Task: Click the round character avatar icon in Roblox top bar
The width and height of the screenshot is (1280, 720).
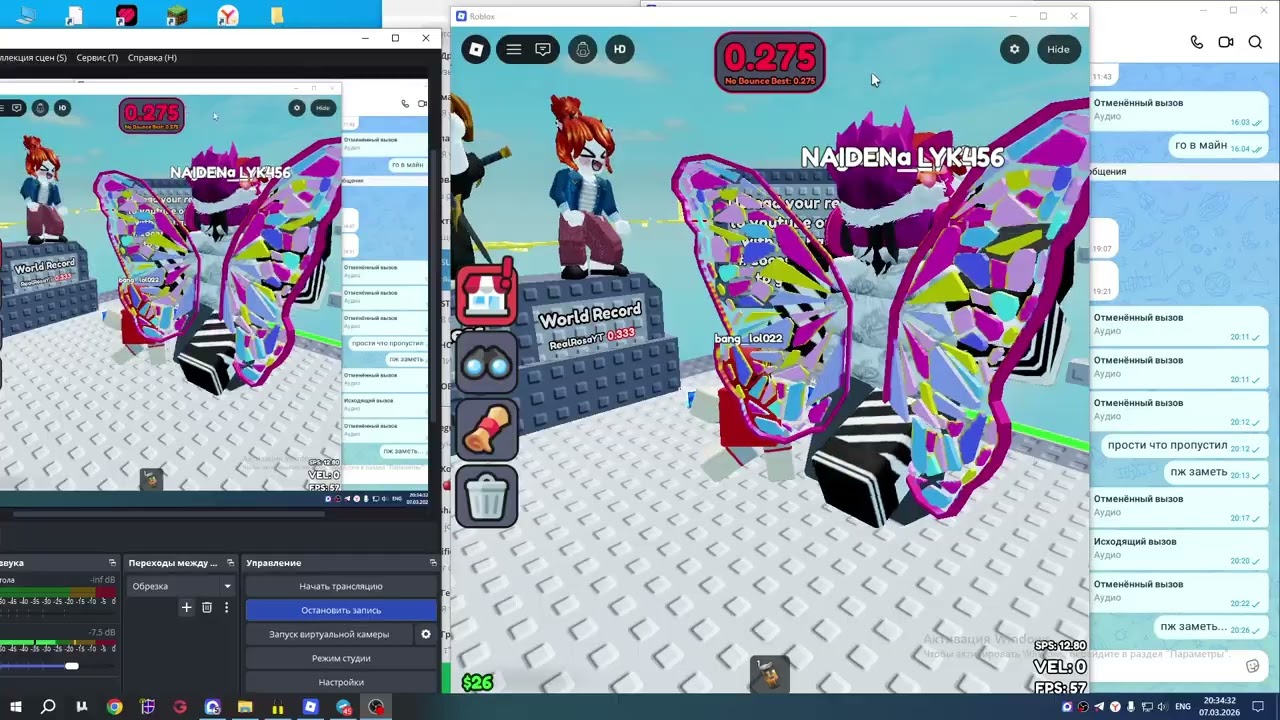Action: (583, 49)
